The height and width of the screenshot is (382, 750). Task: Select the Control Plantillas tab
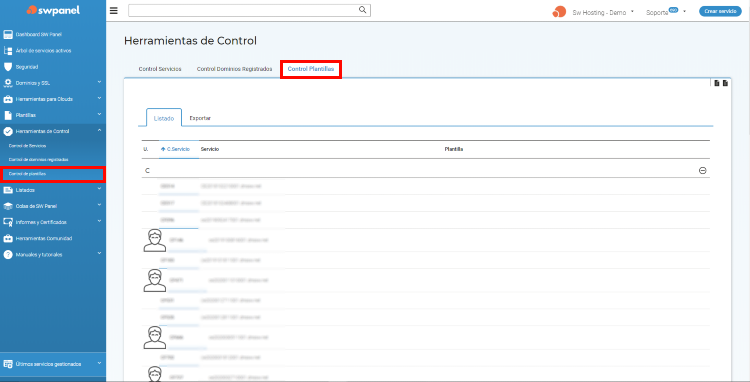click(x=310, y=69)
